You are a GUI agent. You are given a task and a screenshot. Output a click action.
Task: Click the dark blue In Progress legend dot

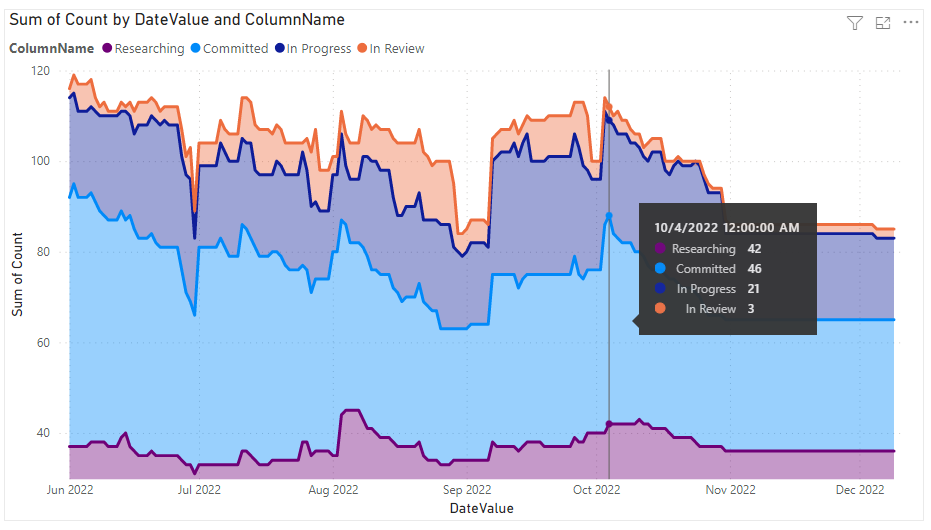coord(279,48)
